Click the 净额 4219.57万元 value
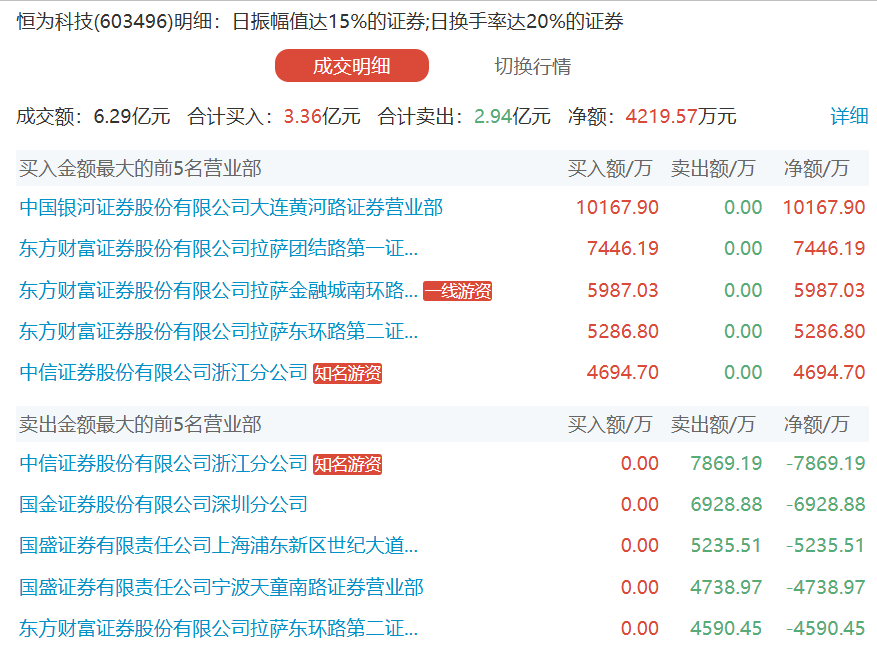Image resolution: width=877 pixels, height=651 pixels. click(x=681, y=116)
